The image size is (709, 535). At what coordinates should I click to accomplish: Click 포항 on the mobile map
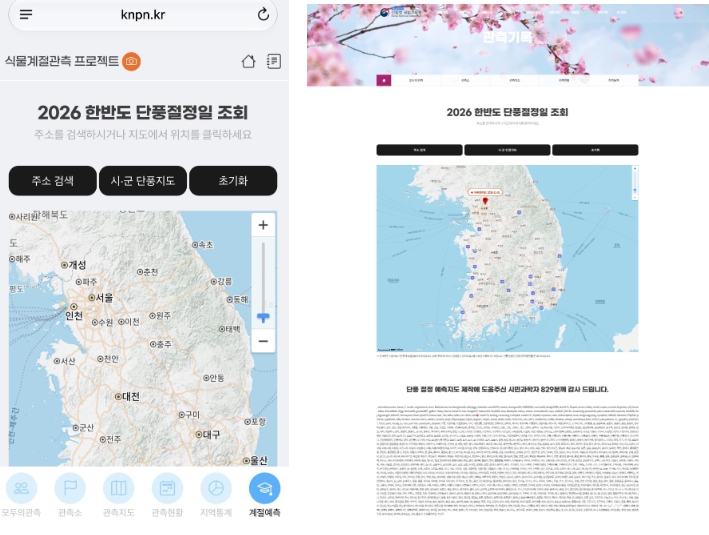click(x=255, y=421)
